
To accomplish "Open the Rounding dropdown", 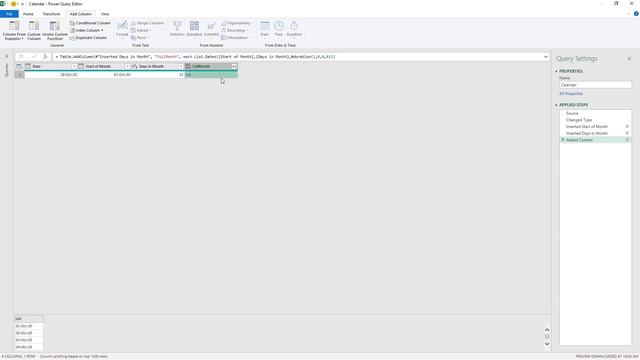I will 235,30.
